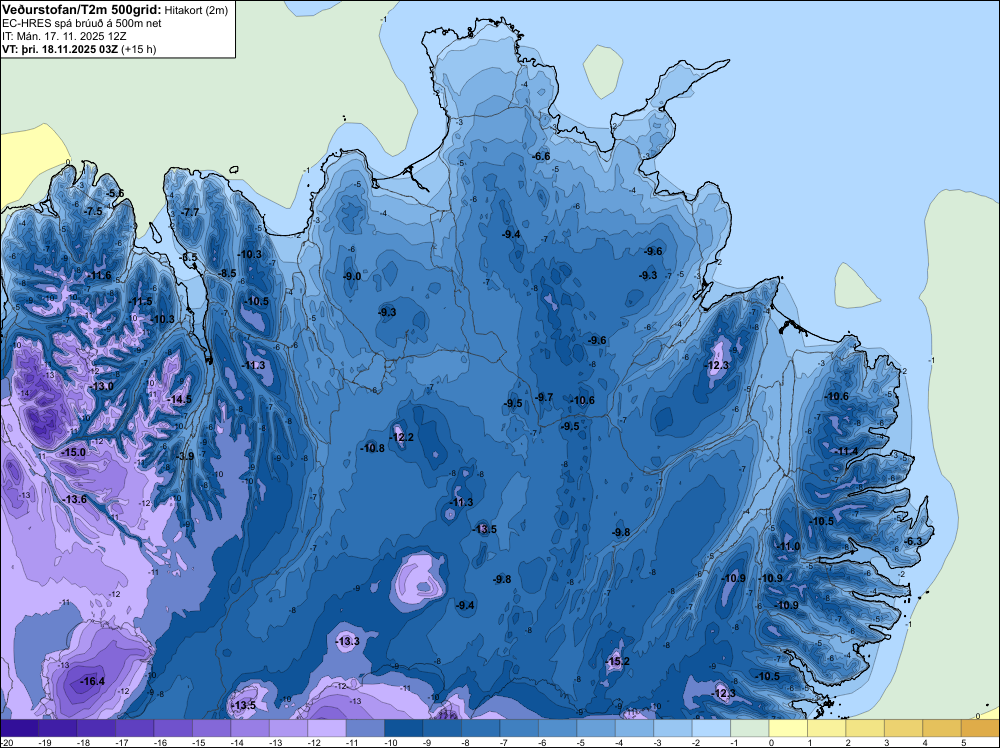Click pale yellow legend swatch between 0 and 1
The height and width of the screenshot is (748, 1000).
(788, 728)
